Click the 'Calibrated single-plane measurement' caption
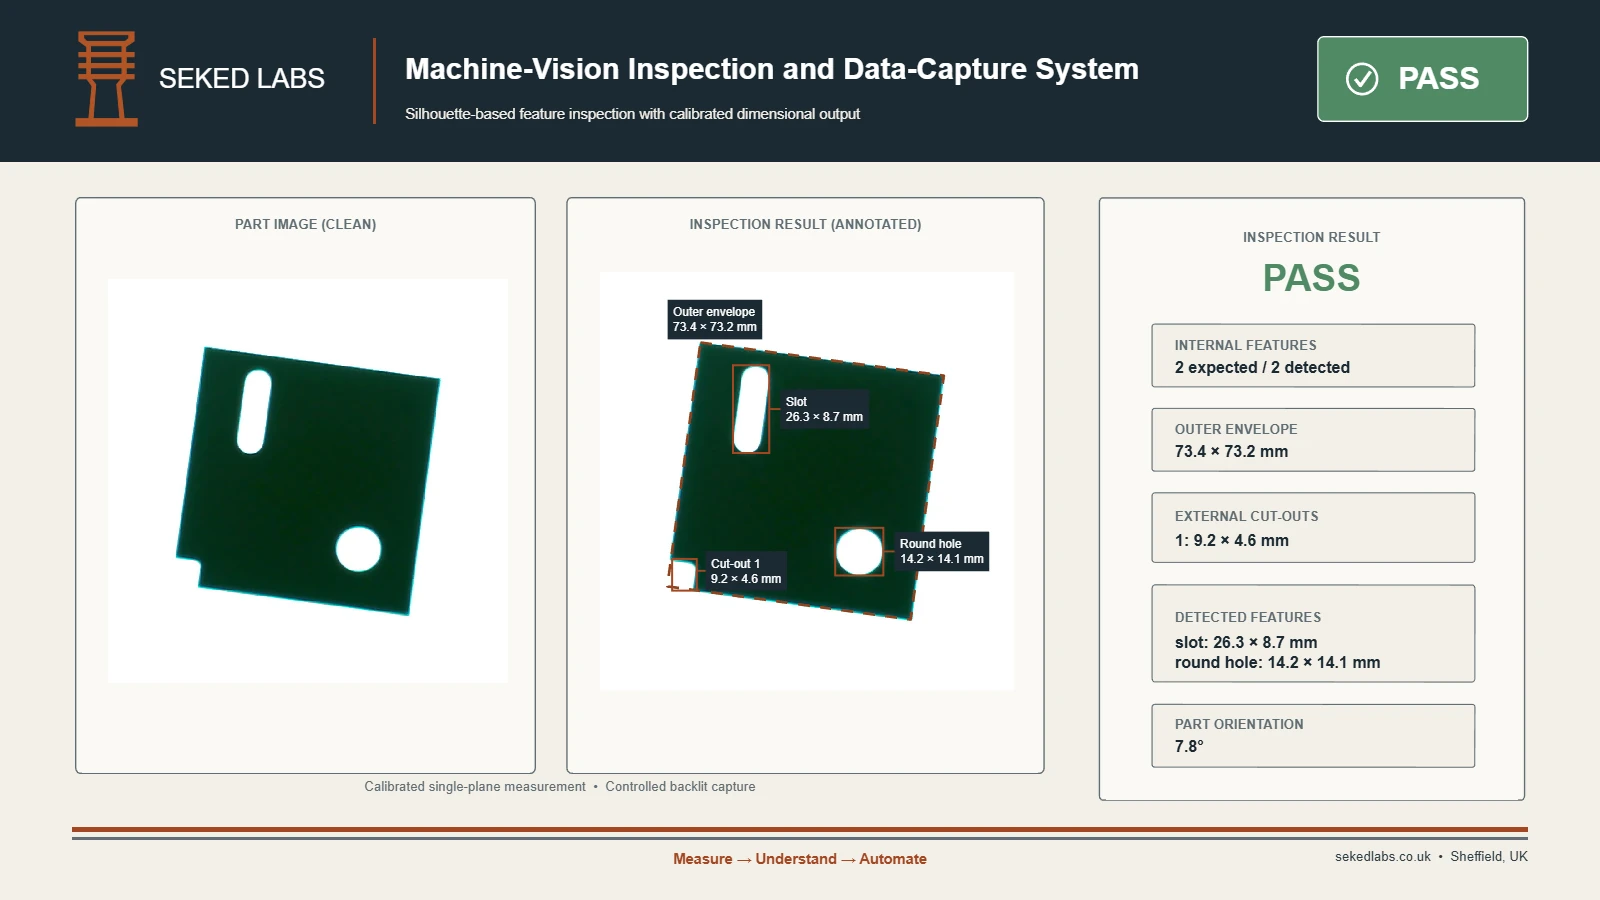The image size is (1600, 900). click(475, 787)
